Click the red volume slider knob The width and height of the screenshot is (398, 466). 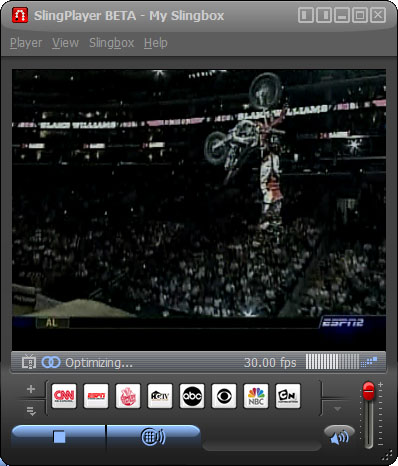pyautogui.click(x=369, y=391)
